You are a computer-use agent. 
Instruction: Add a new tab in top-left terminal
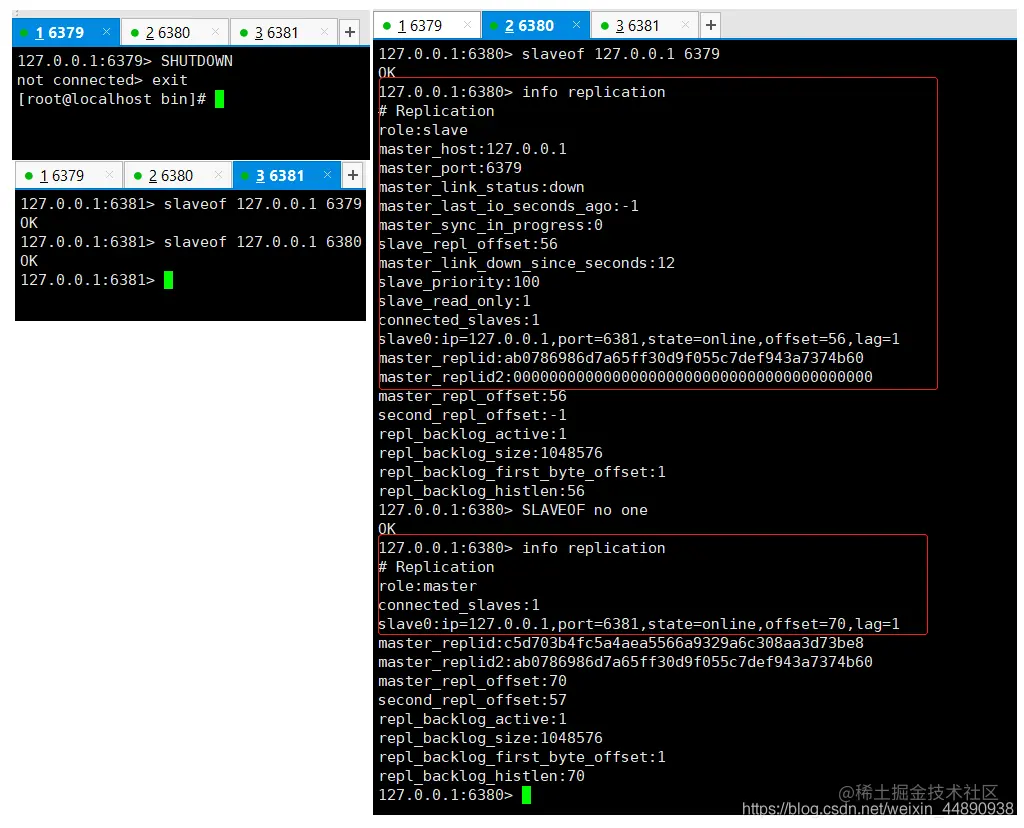(350, 32)
